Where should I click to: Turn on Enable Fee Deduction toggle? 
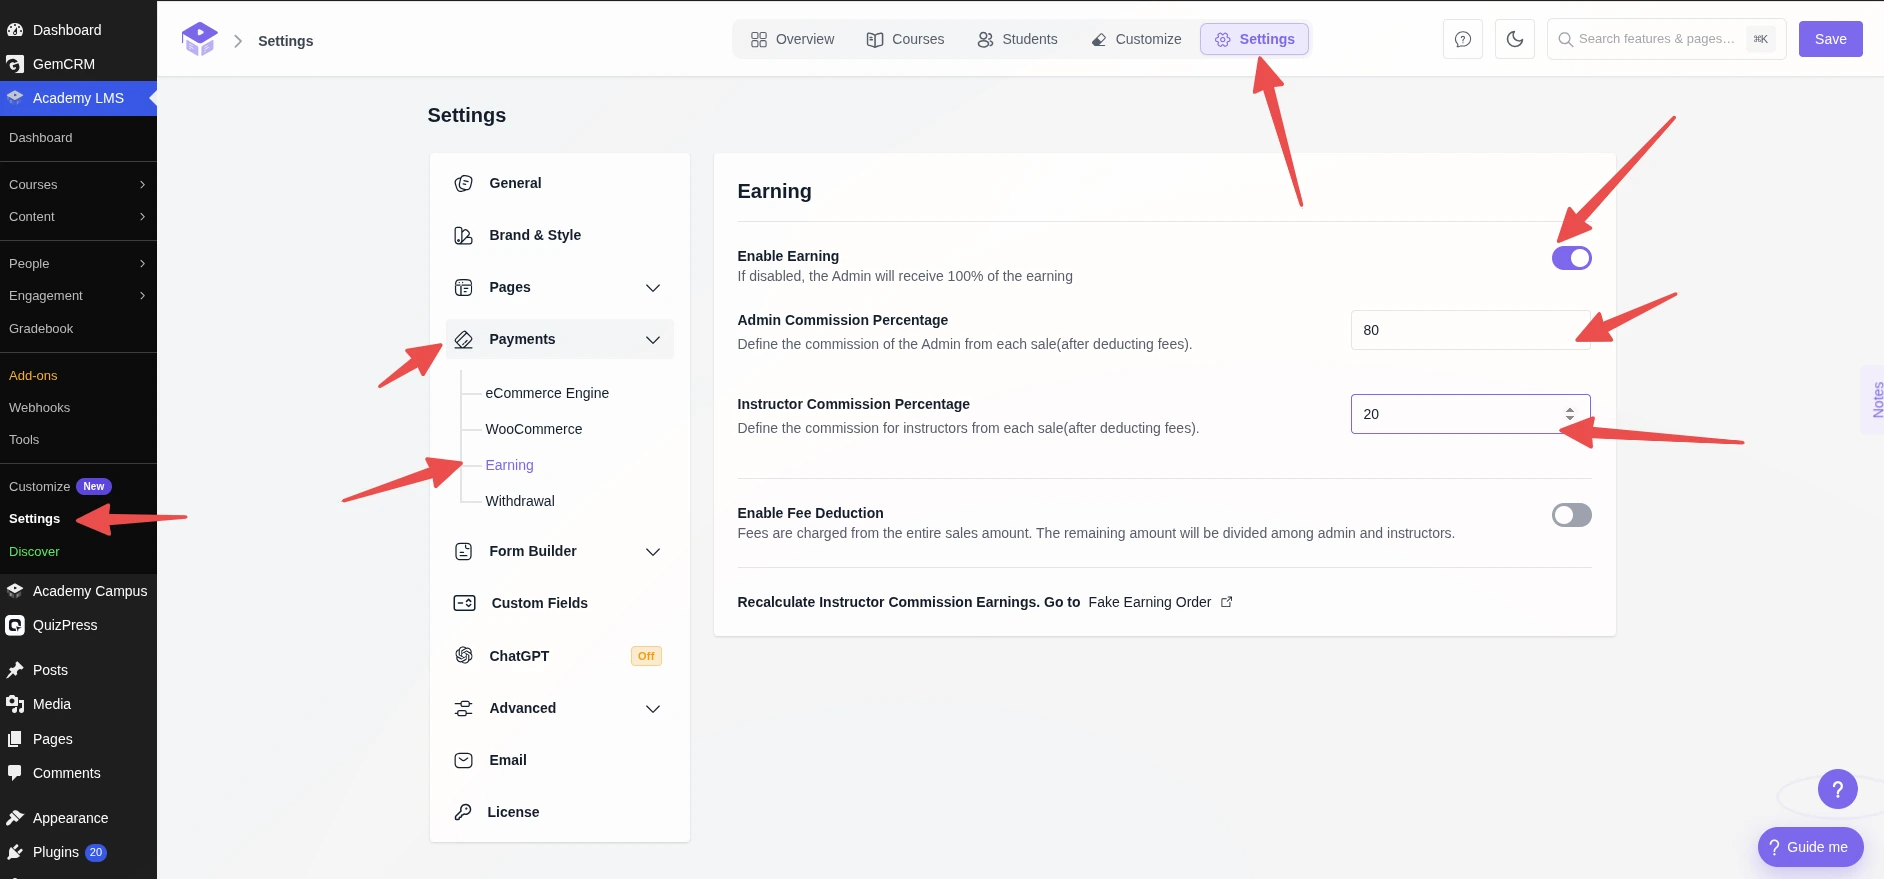coord(1571,515)
